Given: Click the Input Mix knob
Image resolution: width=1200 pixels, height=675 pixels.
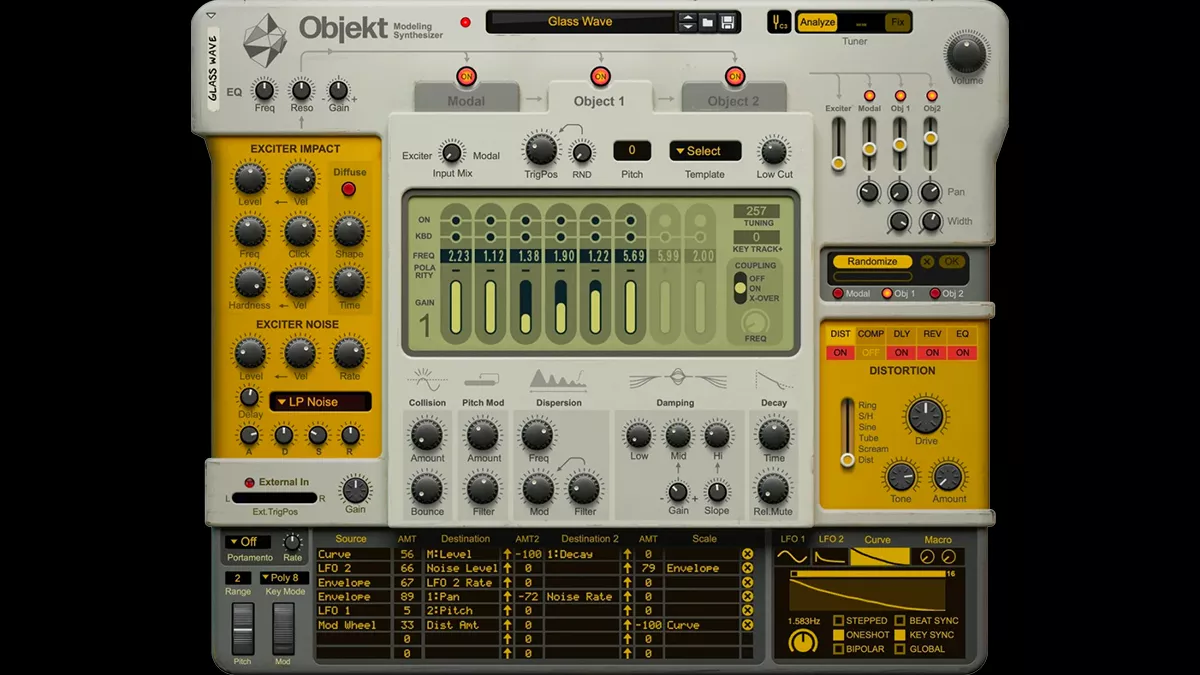Looking at the screenshot, I should click(451, 153).
